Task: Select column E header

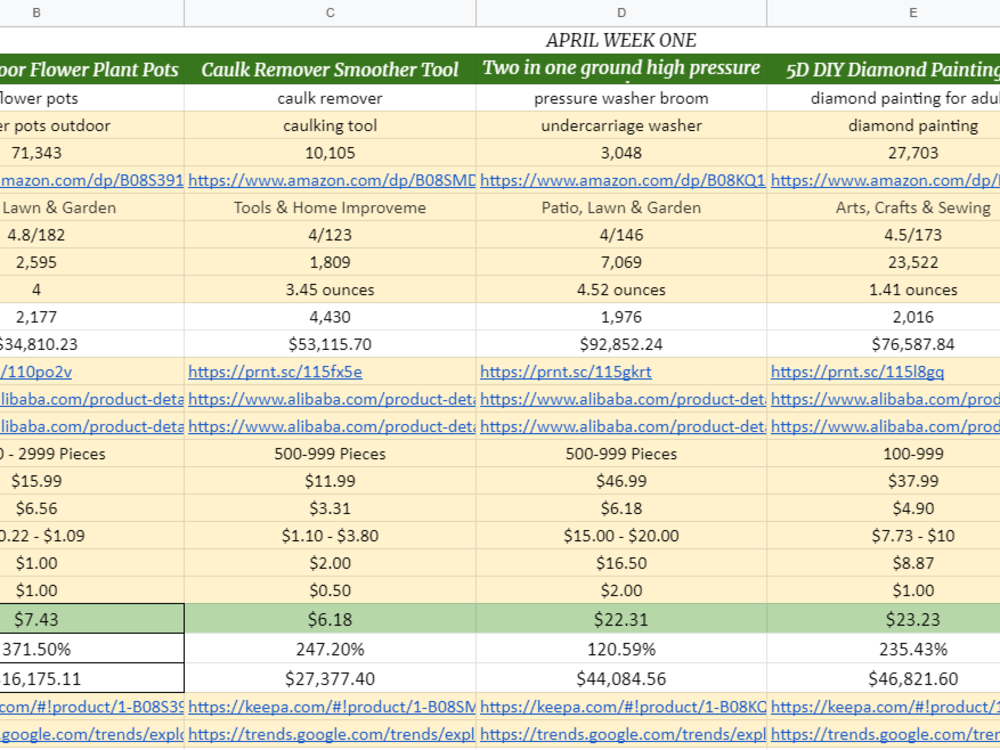Action: click(883, 13)
